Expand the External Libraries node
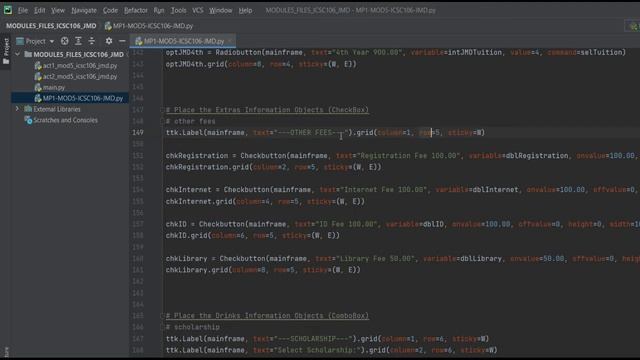The width and height of the screenshot is (640, 360). coord(18,109)
